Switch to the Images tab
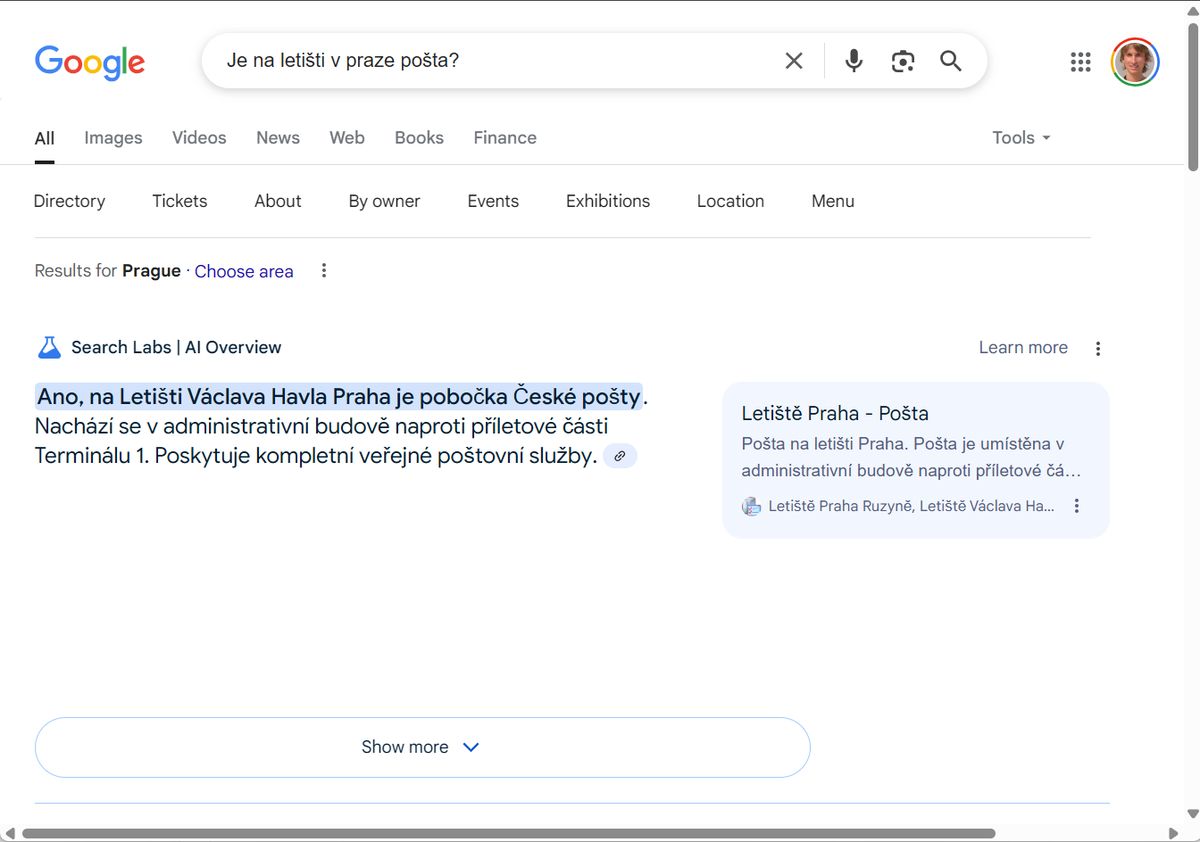The width and height of the screenshot is (1200, 842). (x=113, y=138)
